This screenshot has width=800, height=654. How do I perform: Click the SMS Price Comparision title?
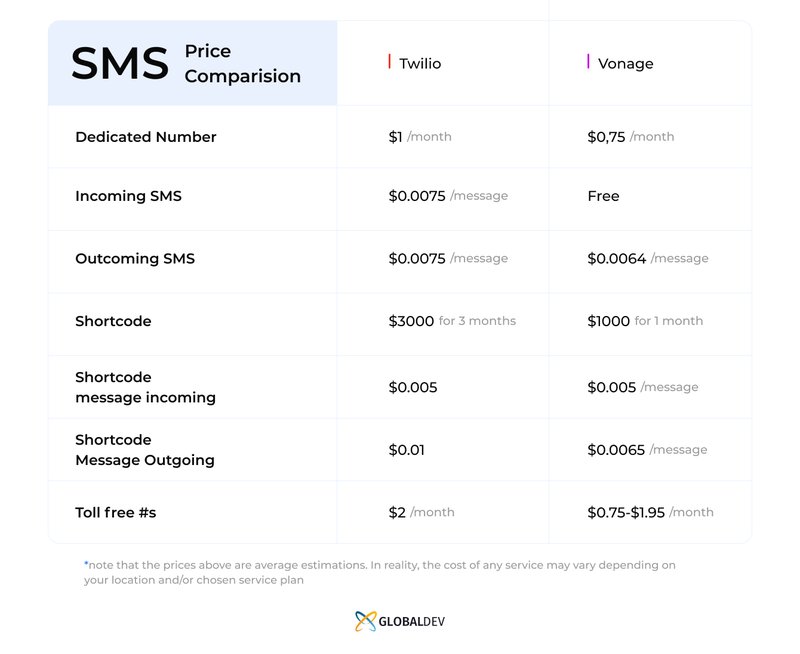tap(186, 63)
